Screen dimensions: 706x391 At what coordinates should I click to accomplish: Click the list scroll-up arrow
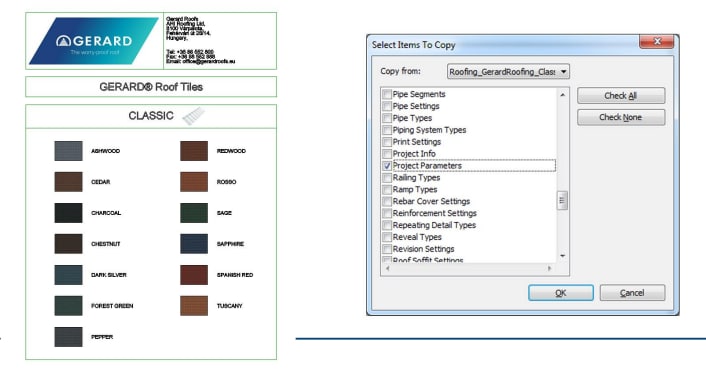pos(562,95)
